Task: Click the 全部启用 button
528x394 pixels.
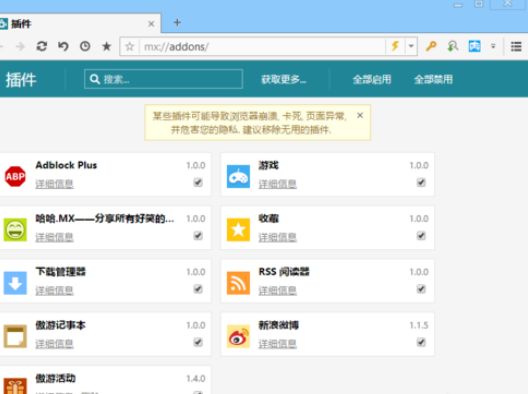Action: [372, 79]
